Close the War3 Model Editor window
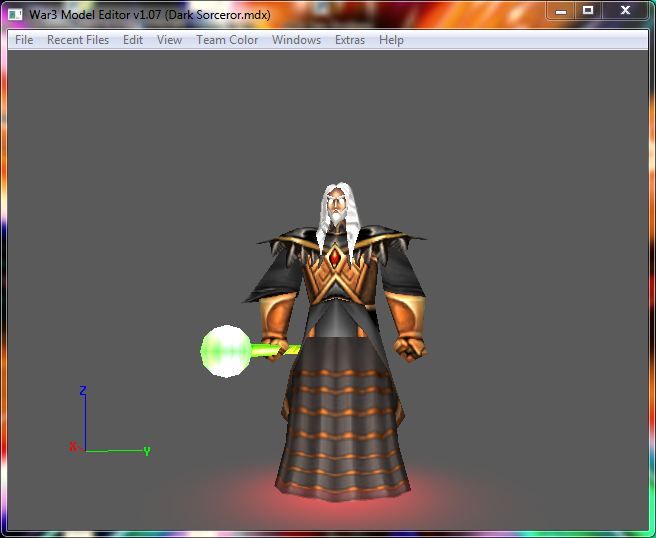656x538 pixels. click(625, 10)
